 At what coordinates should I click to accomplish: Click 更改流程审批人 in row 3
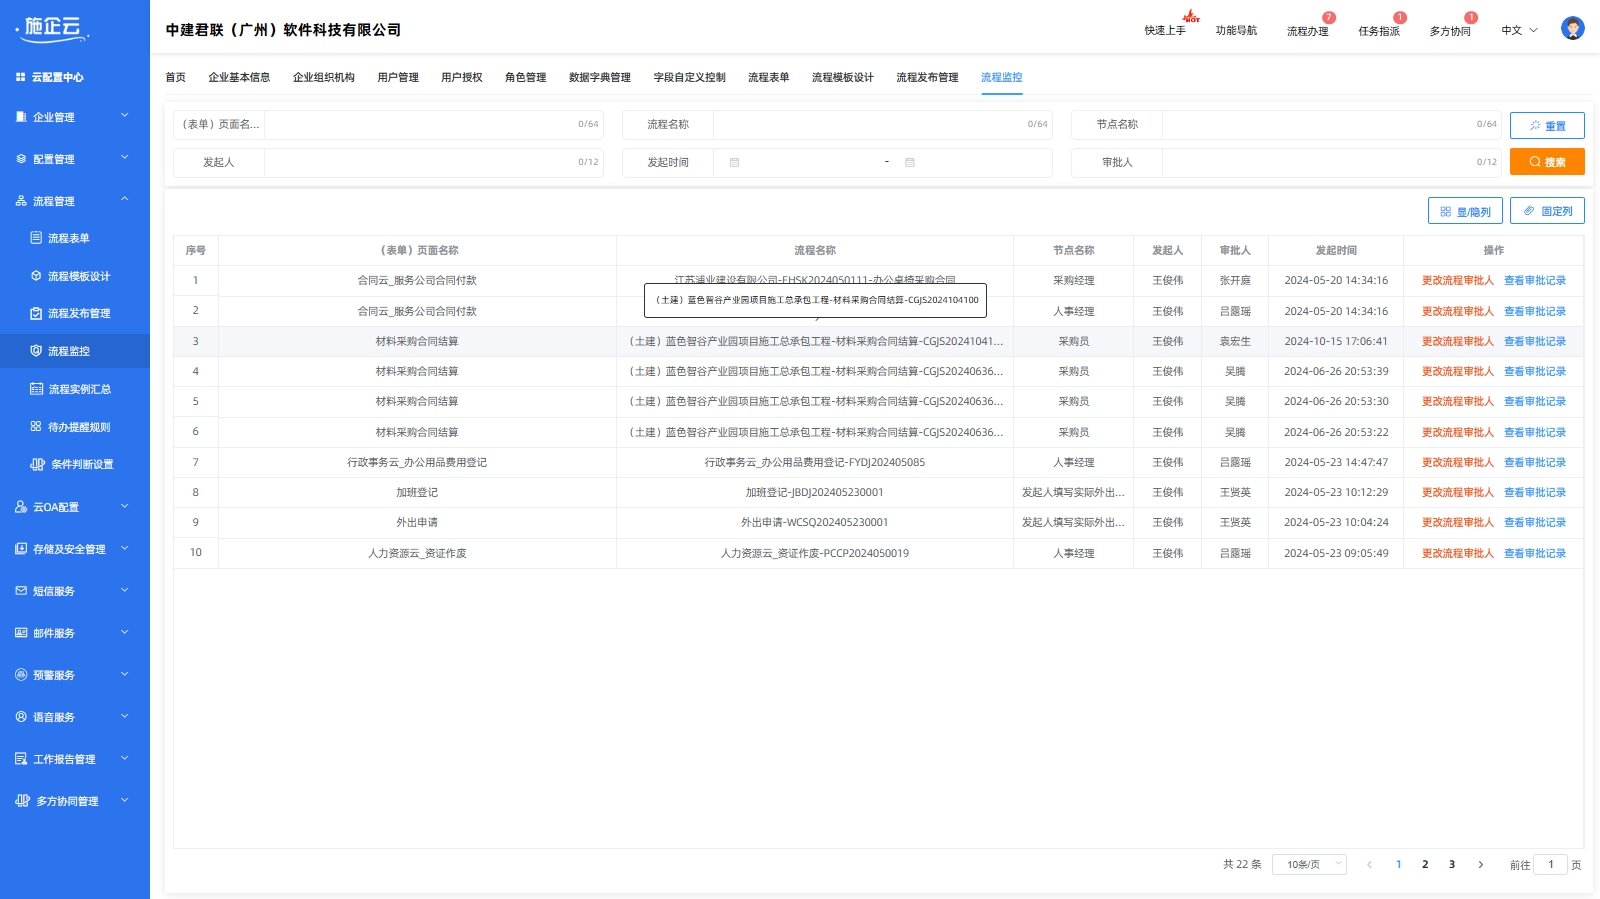(1457, 341)
